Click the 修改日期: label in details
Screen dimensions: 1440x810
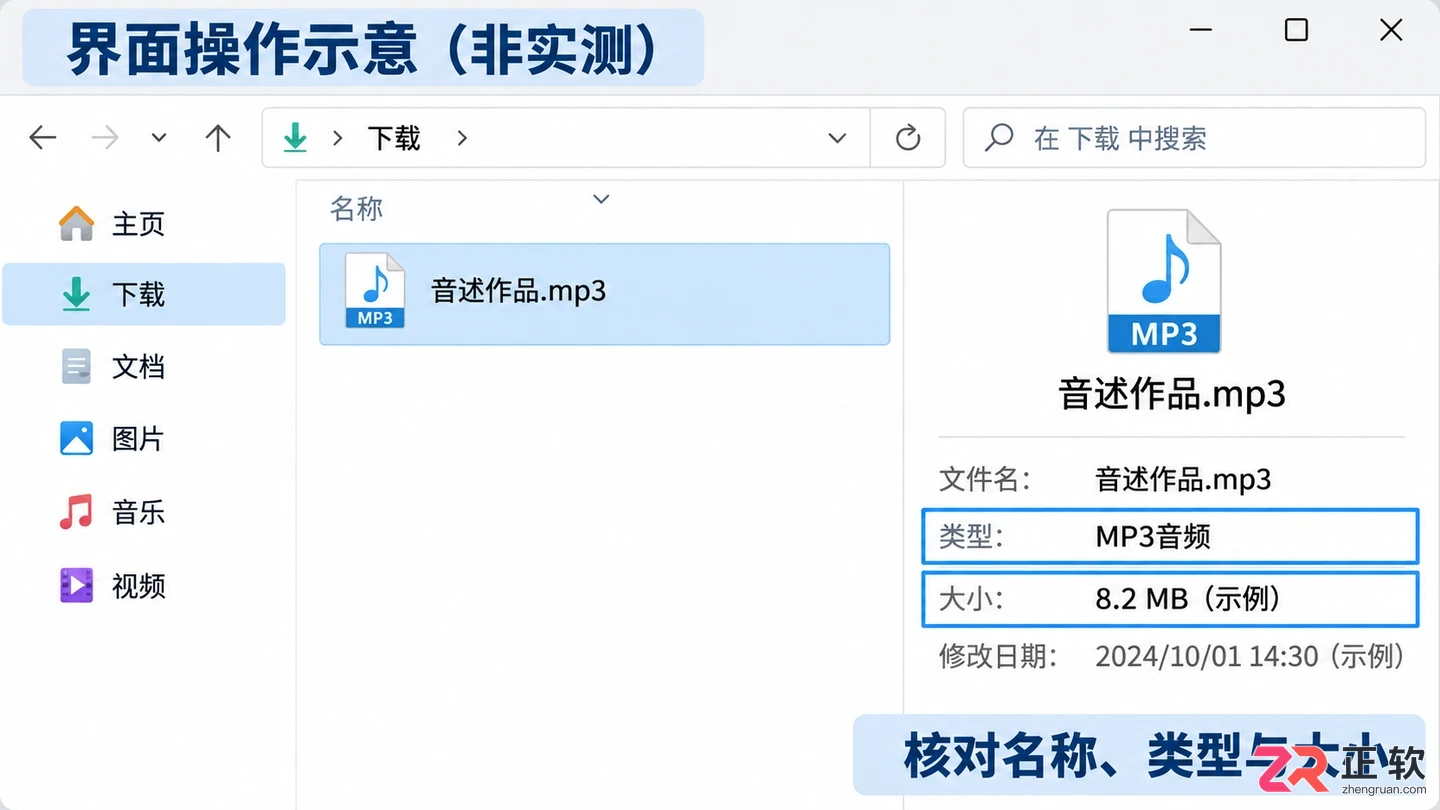(998, 656)
